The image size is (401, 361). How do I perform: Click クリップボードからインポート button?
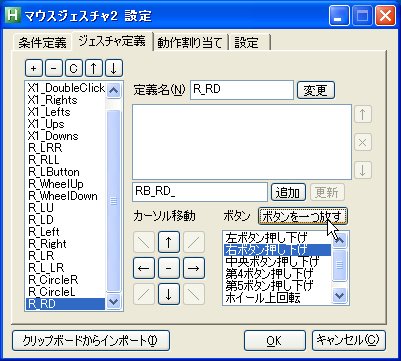tap(91, 341)
